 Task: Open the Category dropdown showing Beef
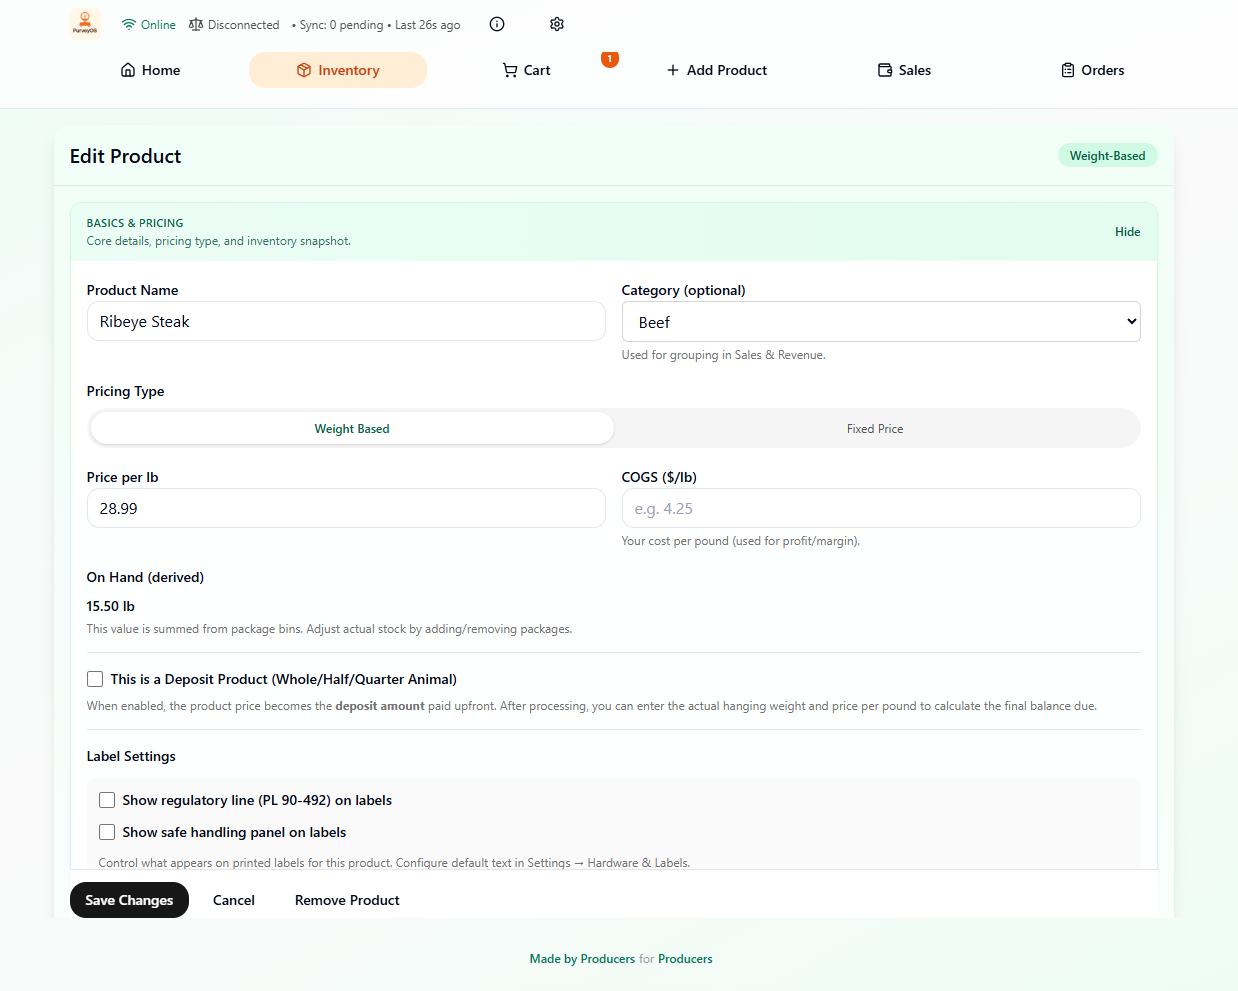tap(880, 322)
